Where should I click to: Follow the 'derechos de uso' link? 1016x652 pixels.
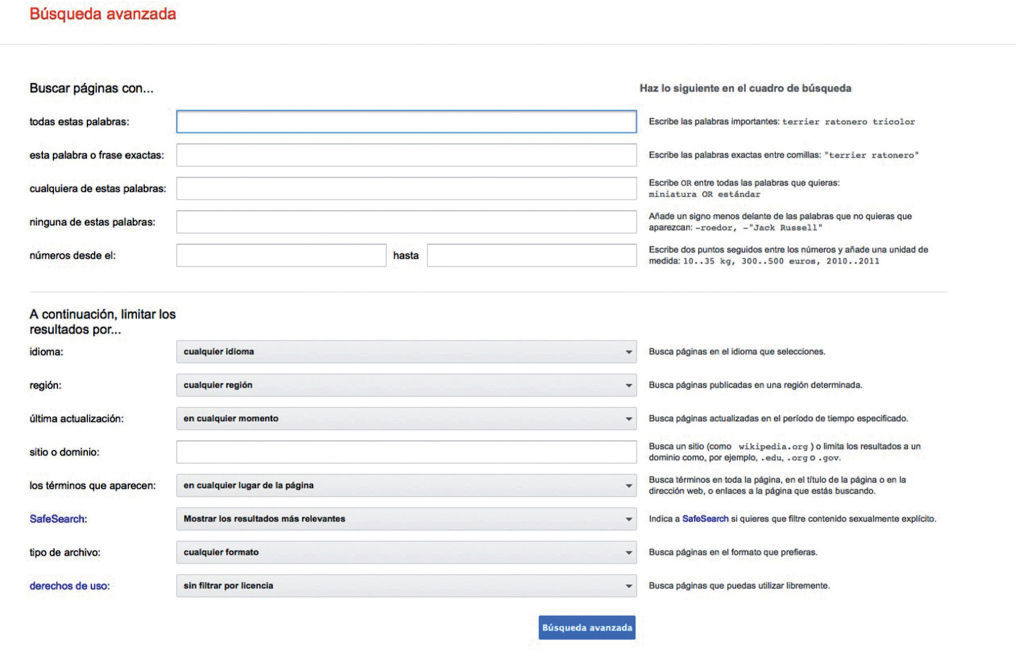(69, 586)
